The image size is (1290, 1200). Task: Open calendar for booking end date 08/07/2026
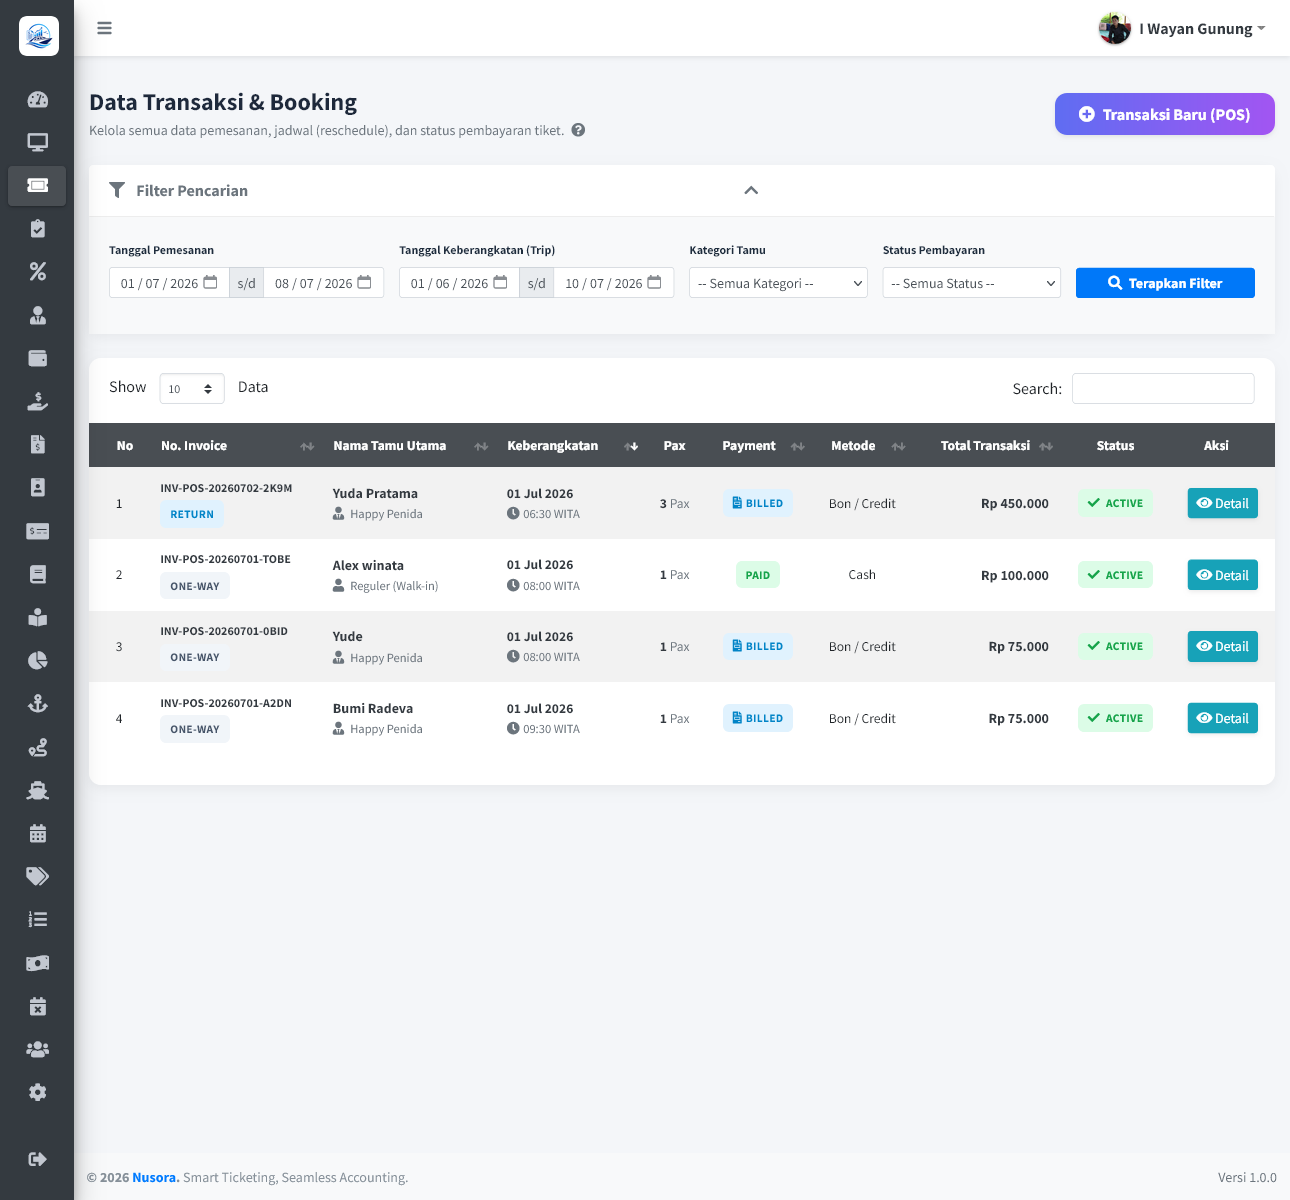pyautogui.click(x=365, y=282)
